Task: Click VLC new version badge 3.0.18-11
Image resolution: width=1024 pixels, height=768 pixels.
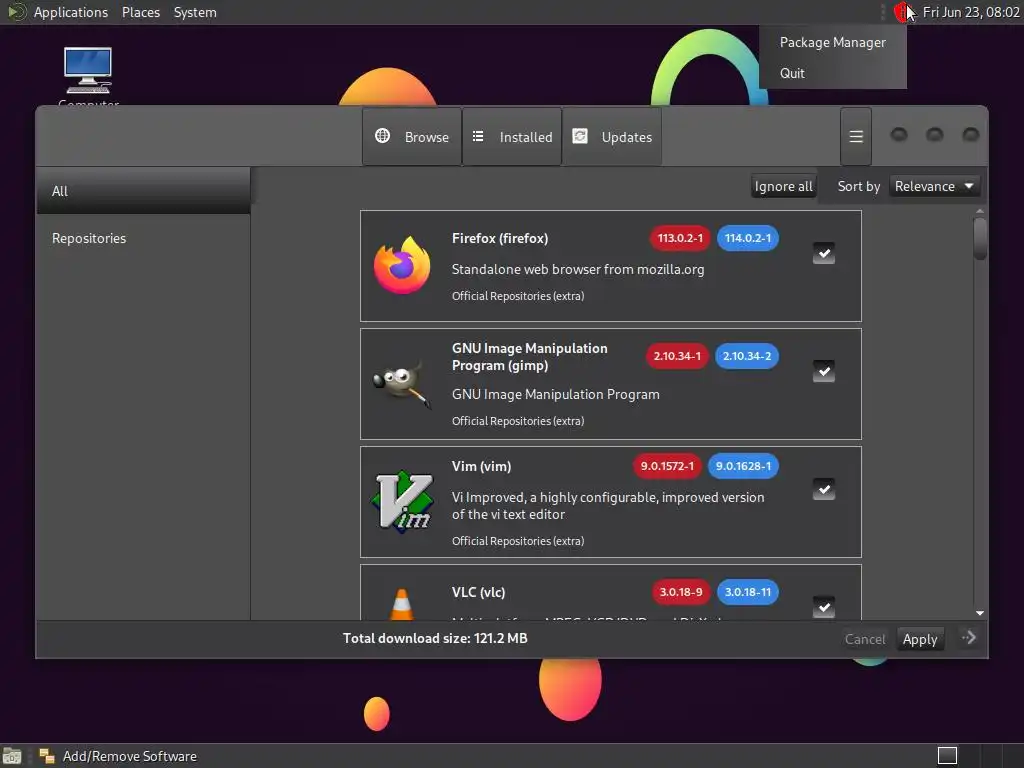Action: pyautogui.click(x=748, y=592)
